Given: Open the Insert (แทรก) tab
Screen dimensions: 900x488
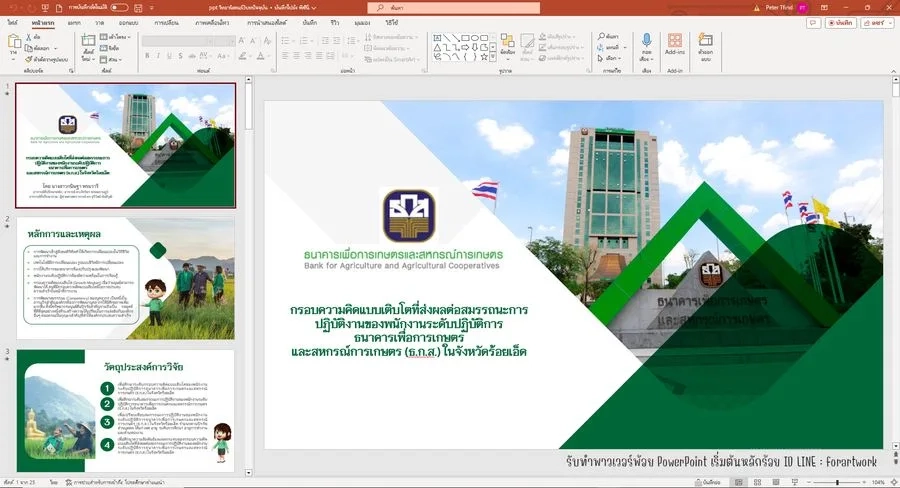Looking at the screenshot, I should click(74, 23).
